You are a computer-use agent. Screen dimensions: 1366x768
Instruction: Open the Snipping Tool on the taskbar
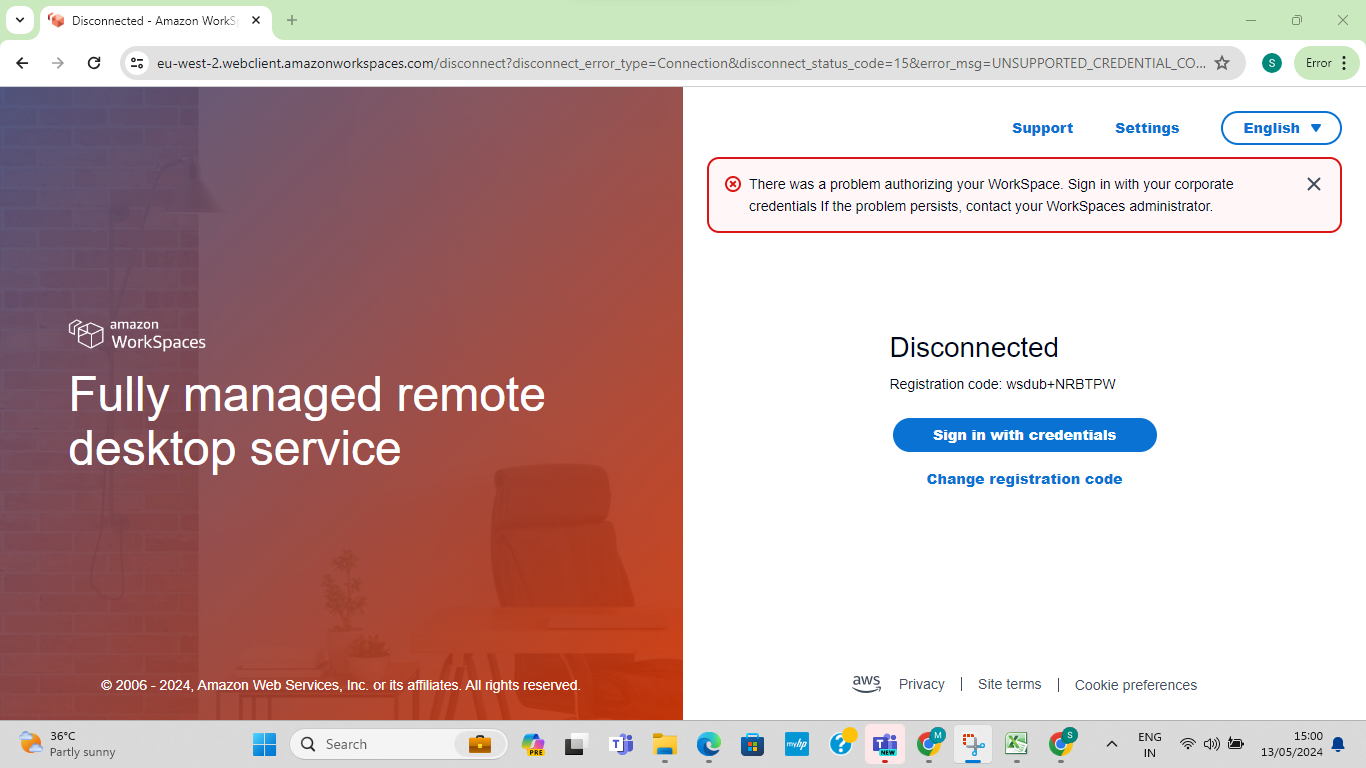[973, 744]
